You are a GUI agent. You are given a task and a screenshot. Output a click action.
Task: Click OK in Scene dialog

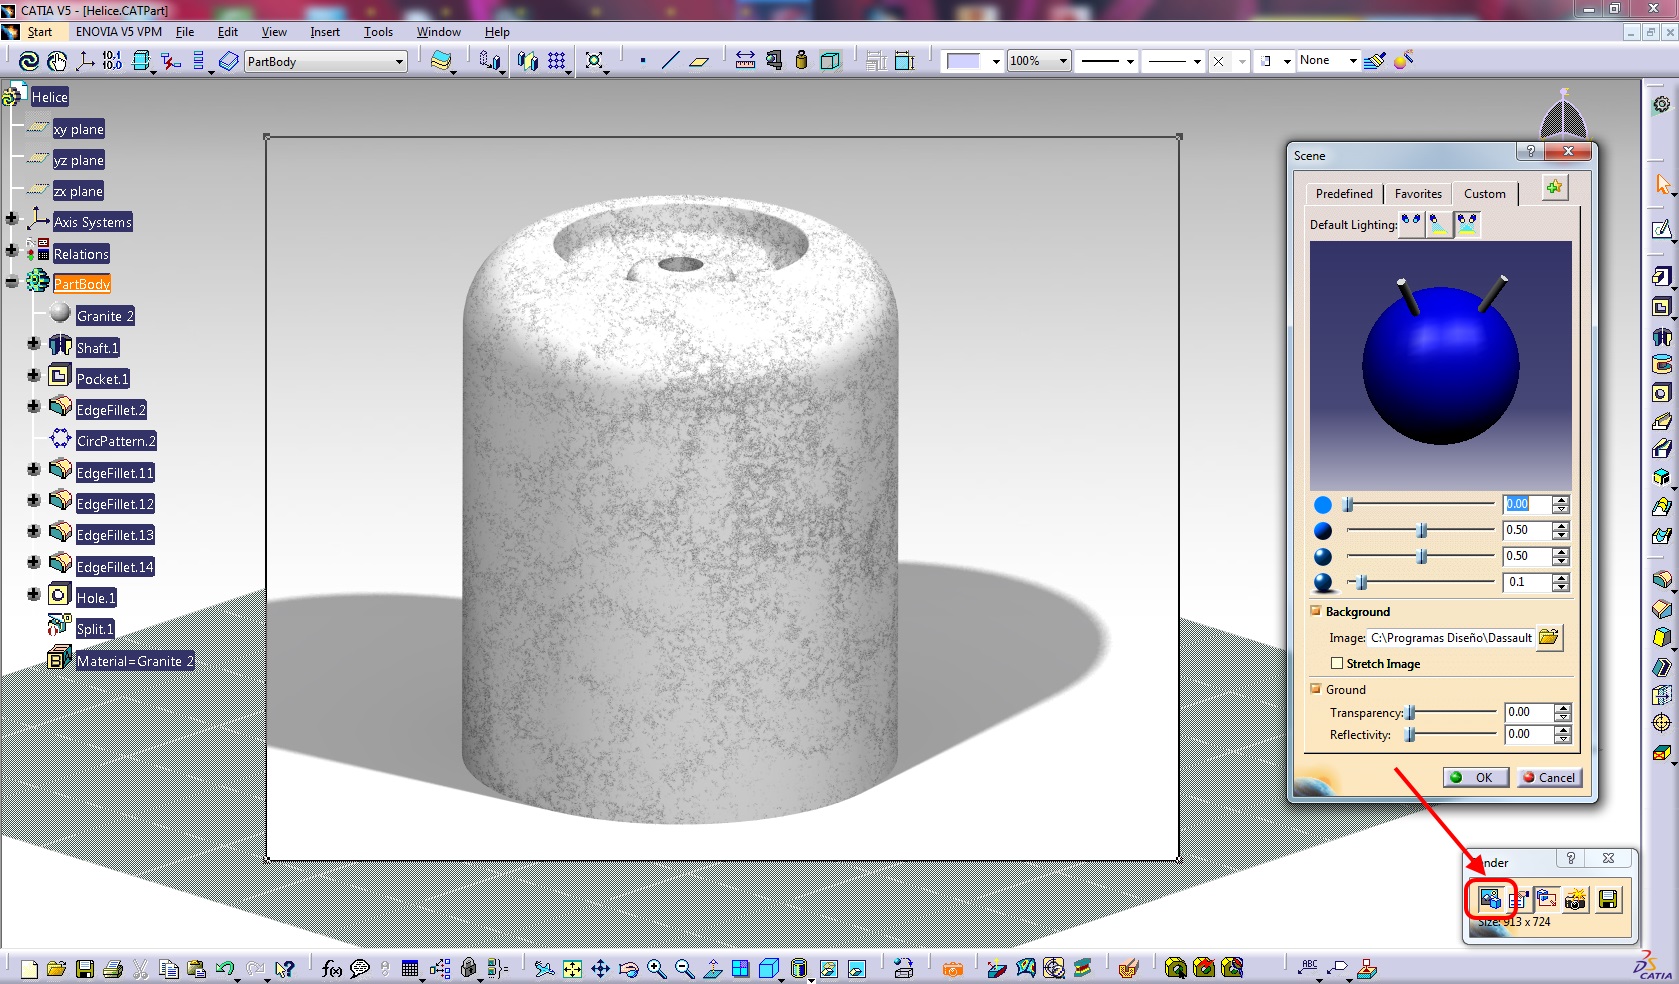[1475, 777]
